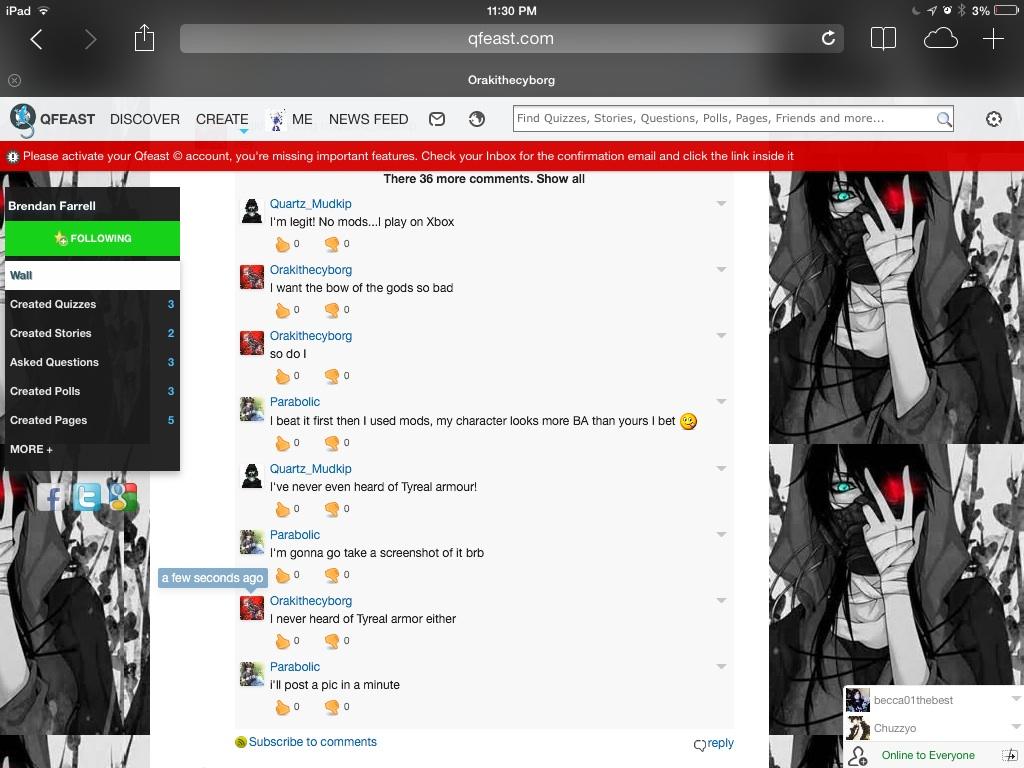Reload the qfeast.com page
This screenshot has height=768, width=1024.
click(x=828, y=38)
